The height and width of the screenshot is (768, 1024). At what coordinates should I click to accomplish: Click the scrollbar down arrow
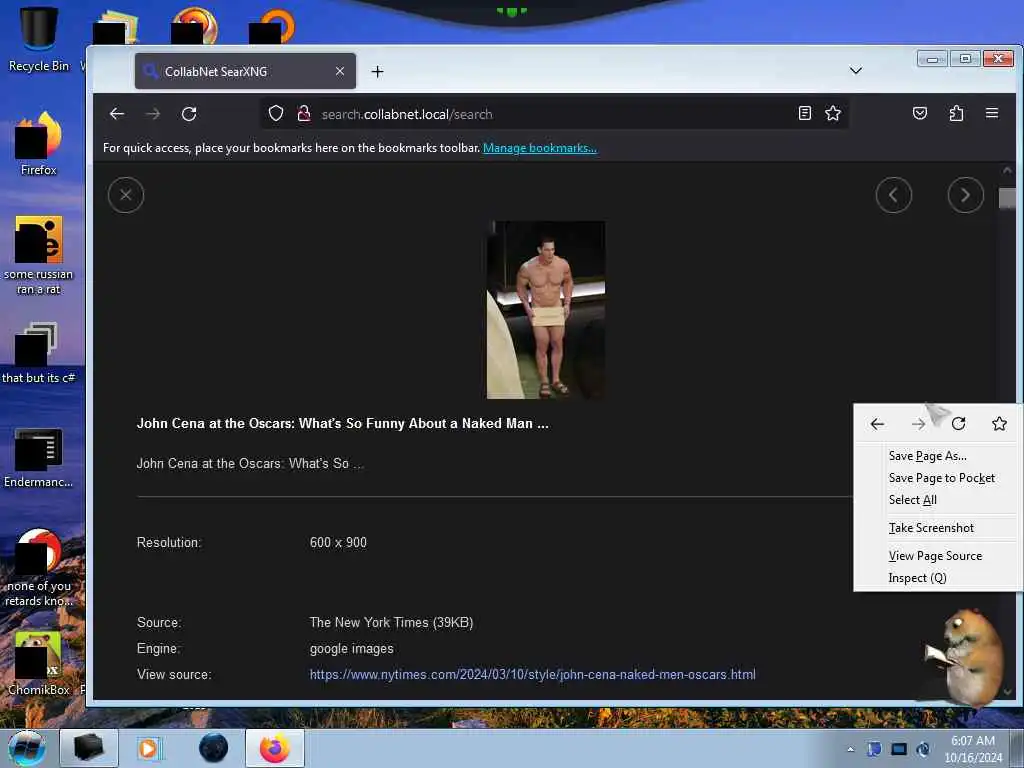[1007, 691]
